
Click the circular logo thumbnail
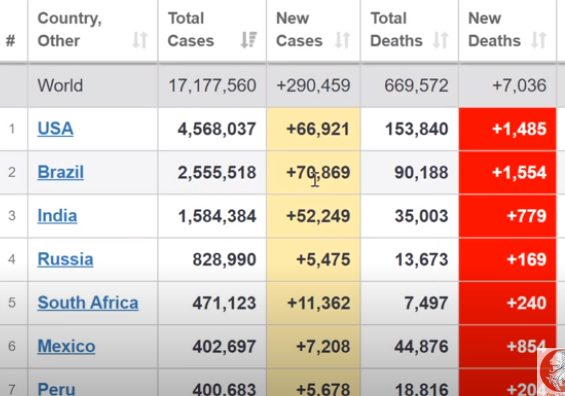[x=552, y=372]
